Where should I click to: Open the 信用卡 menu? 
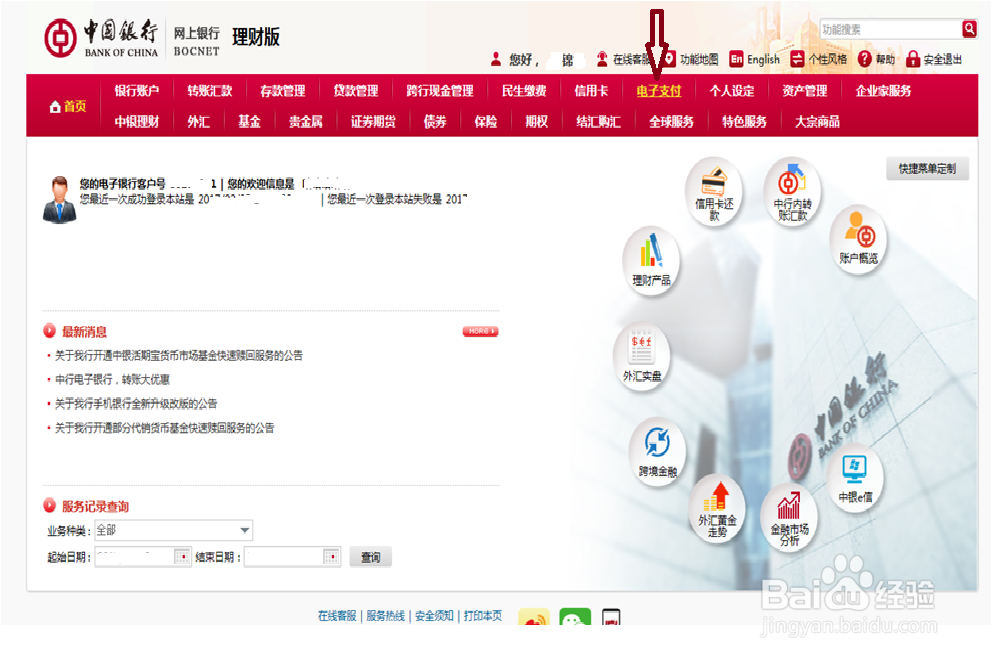(591, 90)
